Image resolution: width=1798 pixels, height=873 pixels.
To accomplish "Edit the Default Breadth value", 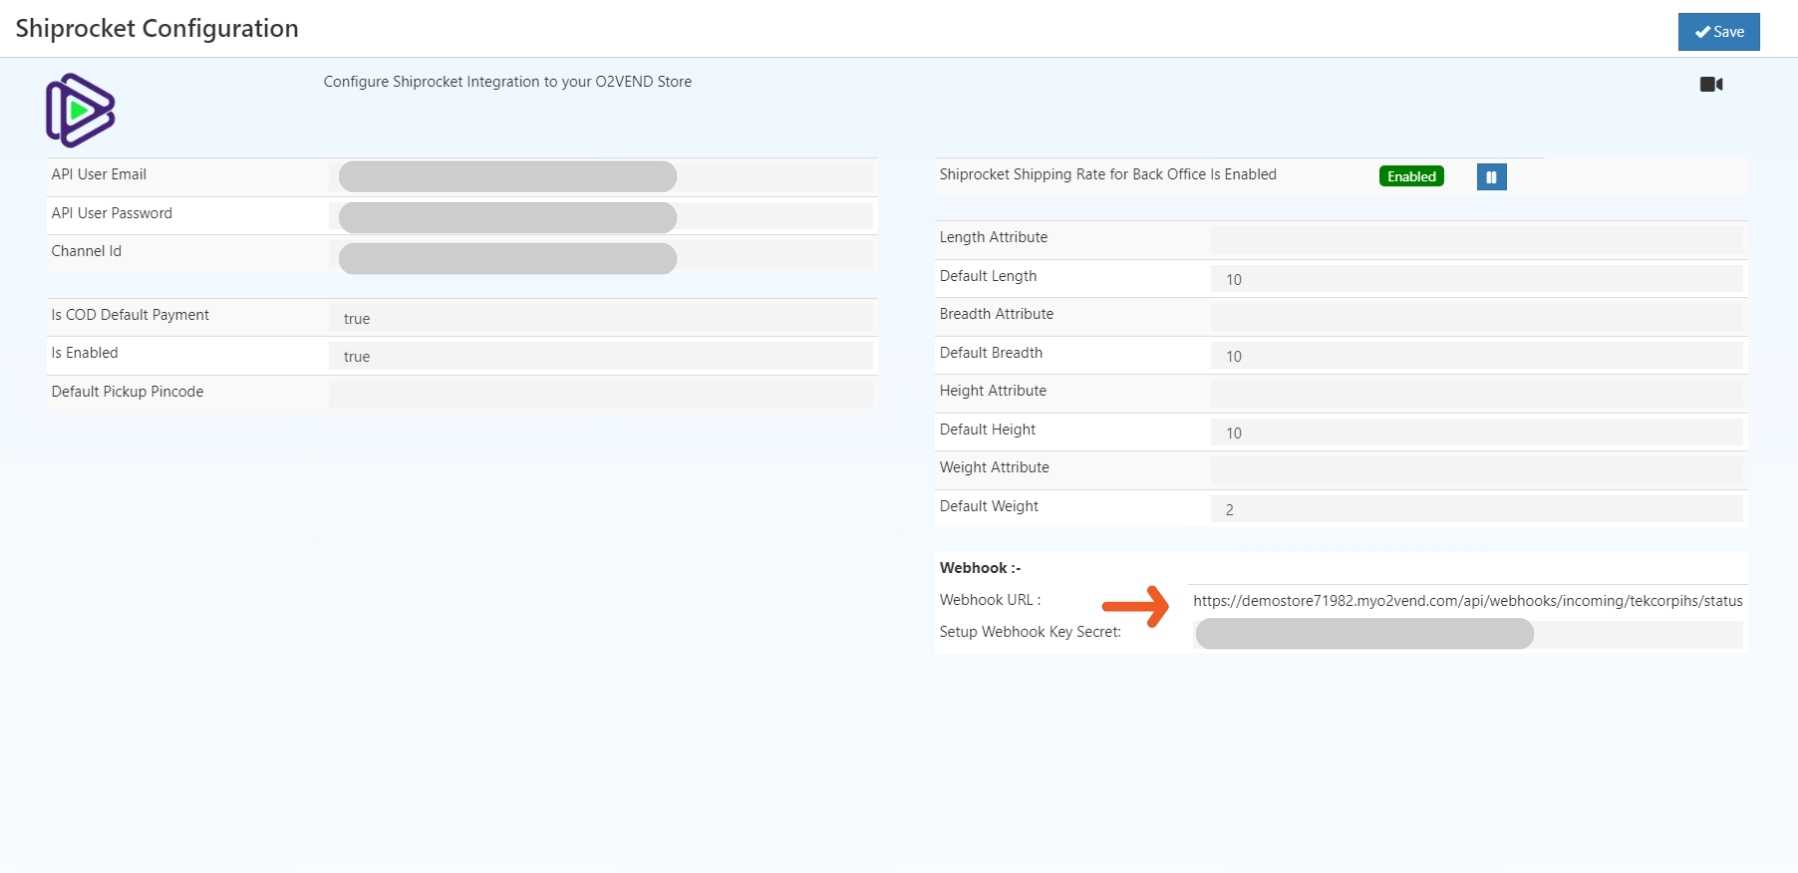I will [1476, 356].
